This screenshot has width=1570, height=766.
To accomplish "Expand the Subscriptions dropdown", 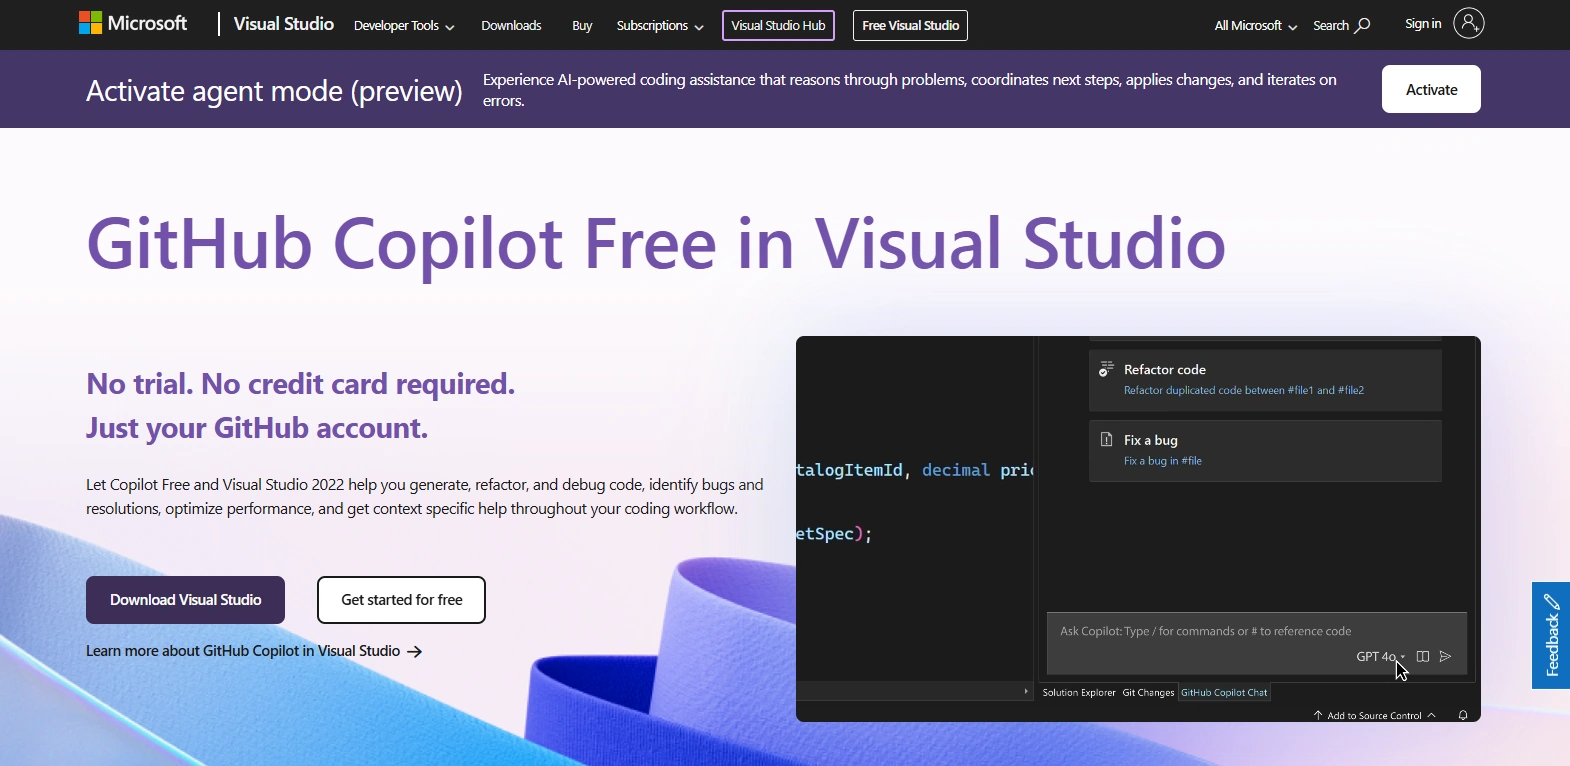I will [660, 26].
